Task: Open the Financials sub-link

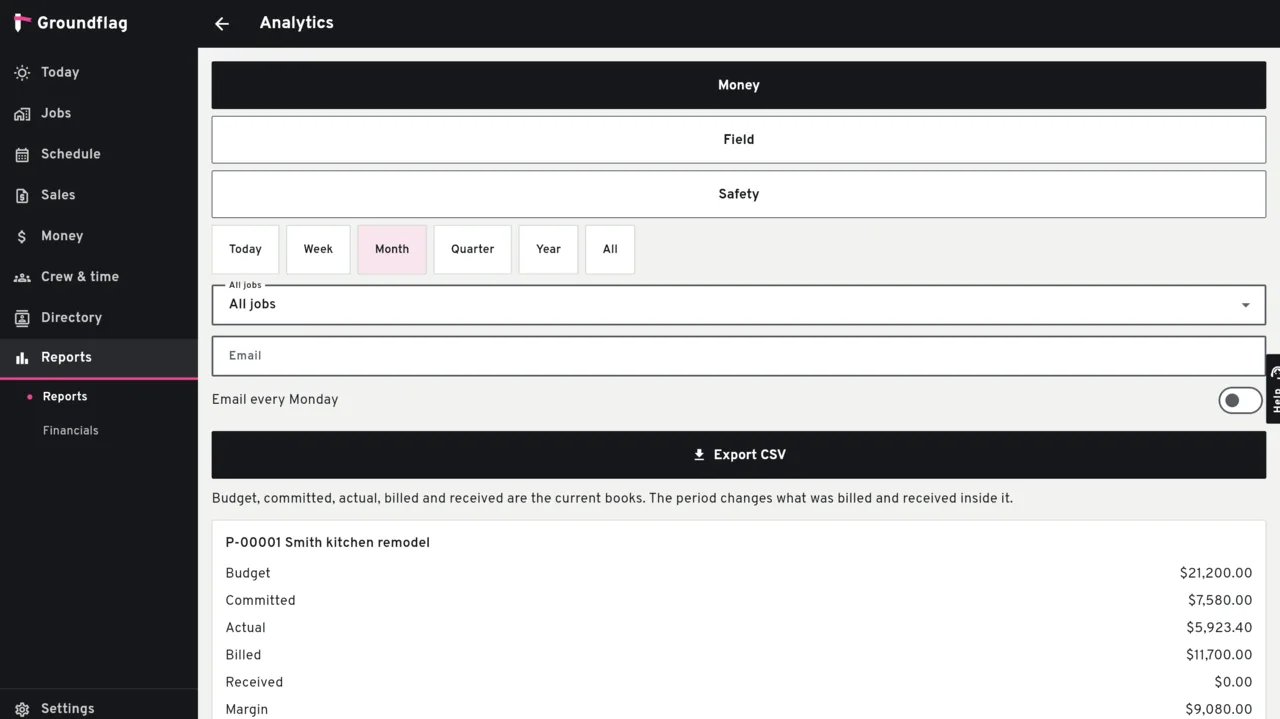Action: point(71,431)
